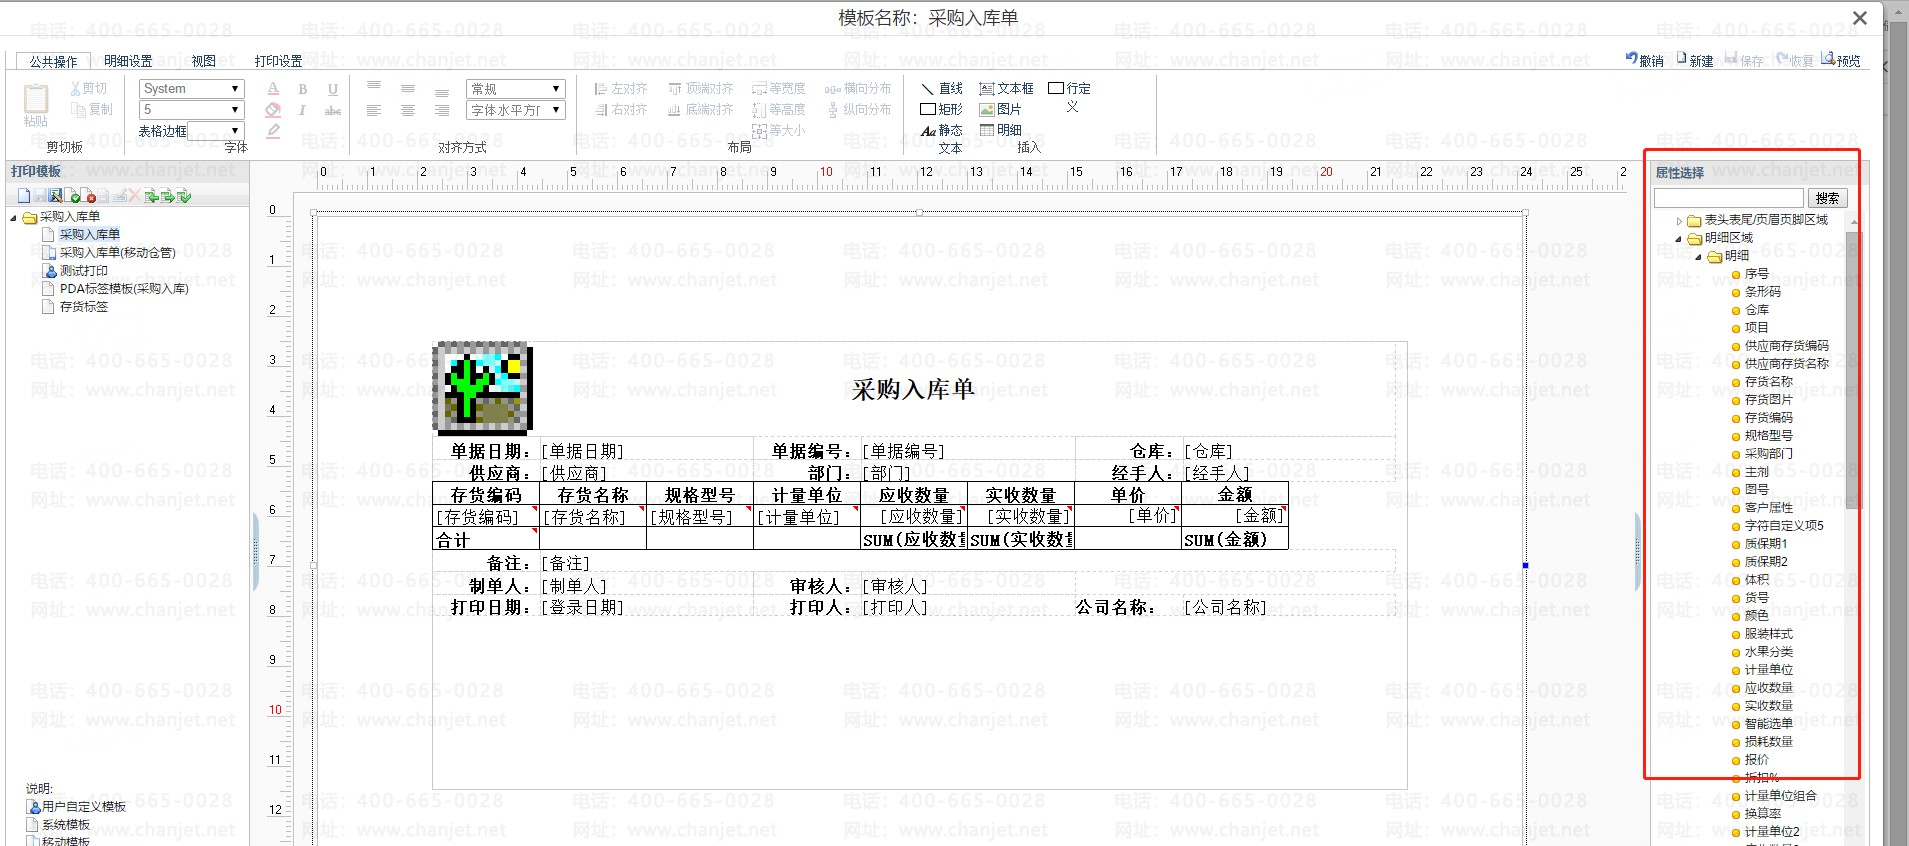The image size is (1909, 846).
Task: Click 预览 preview button
Action: (1842, 60)
